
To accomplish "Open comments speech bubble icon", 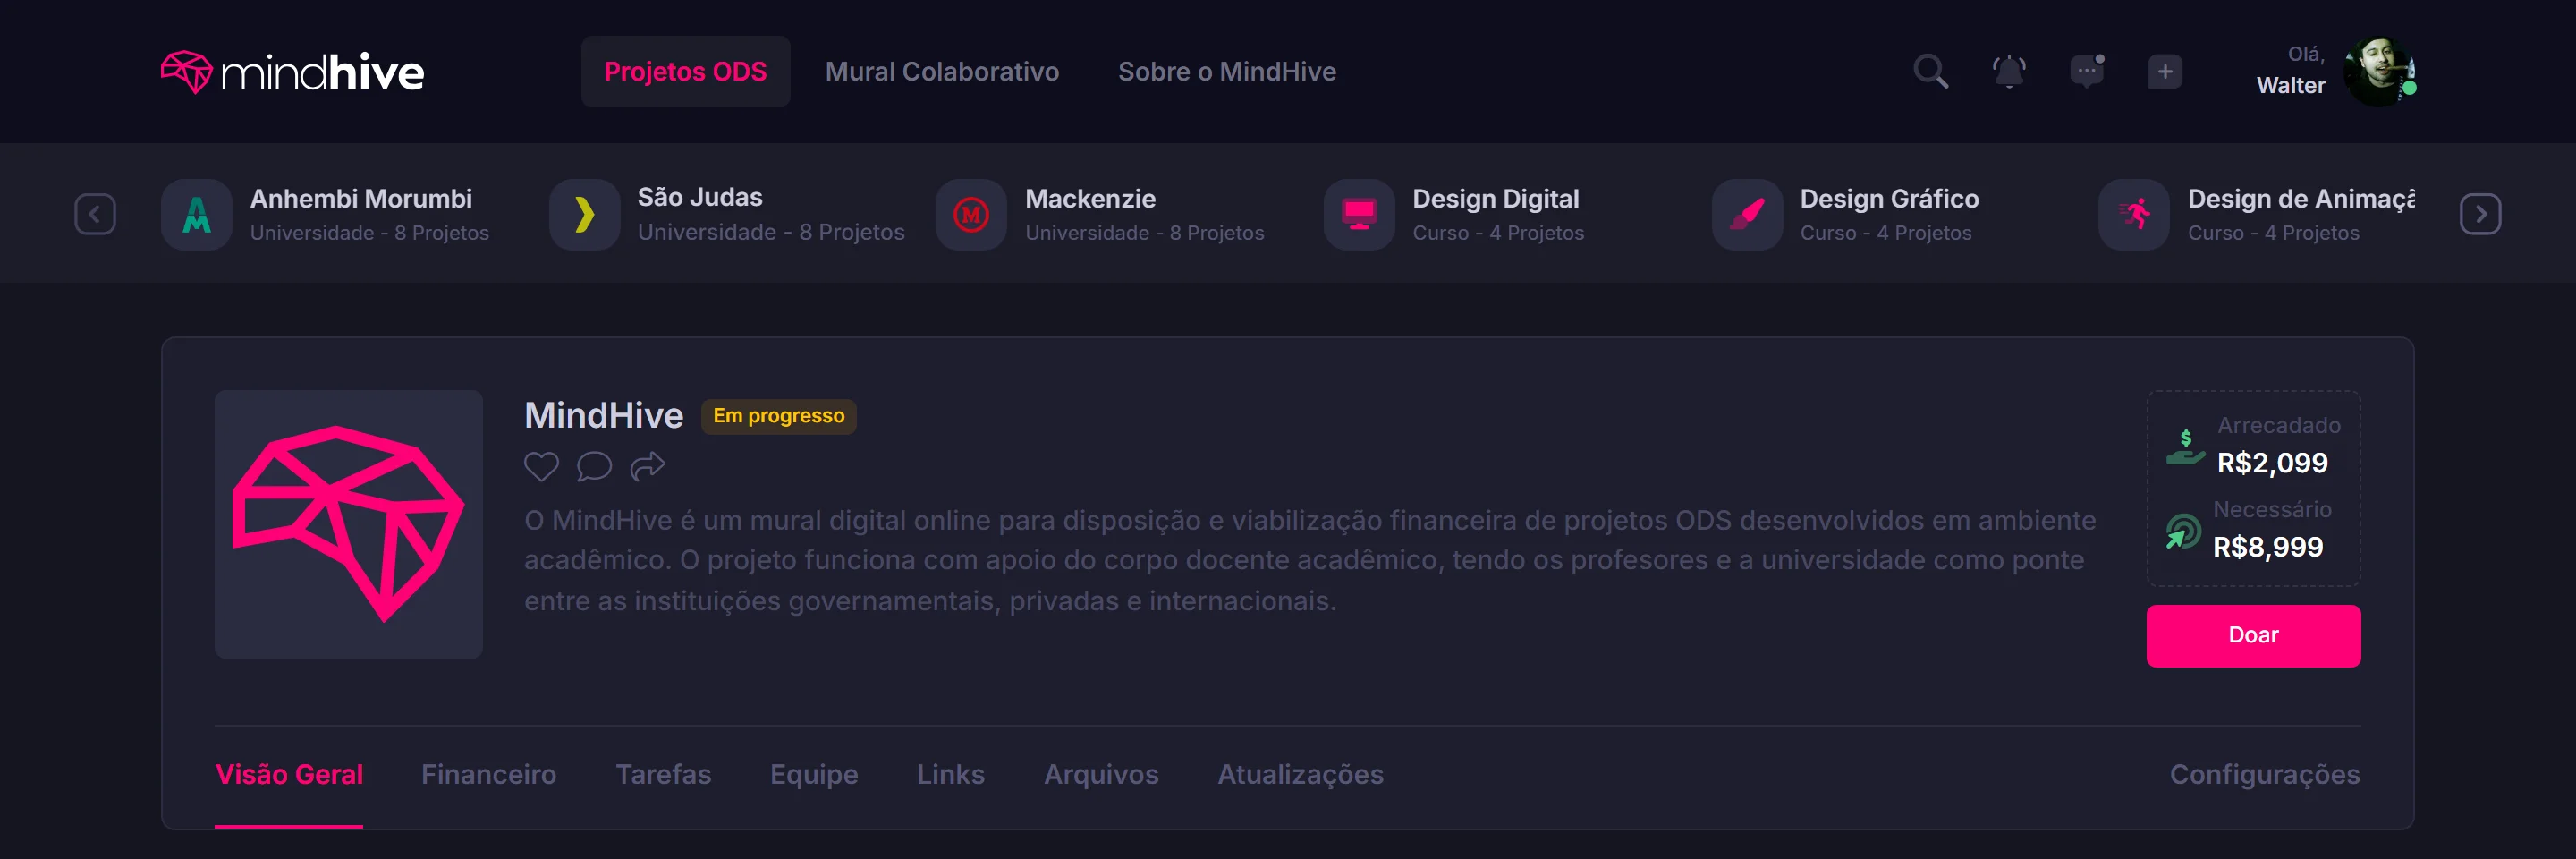I will (594, 466).
